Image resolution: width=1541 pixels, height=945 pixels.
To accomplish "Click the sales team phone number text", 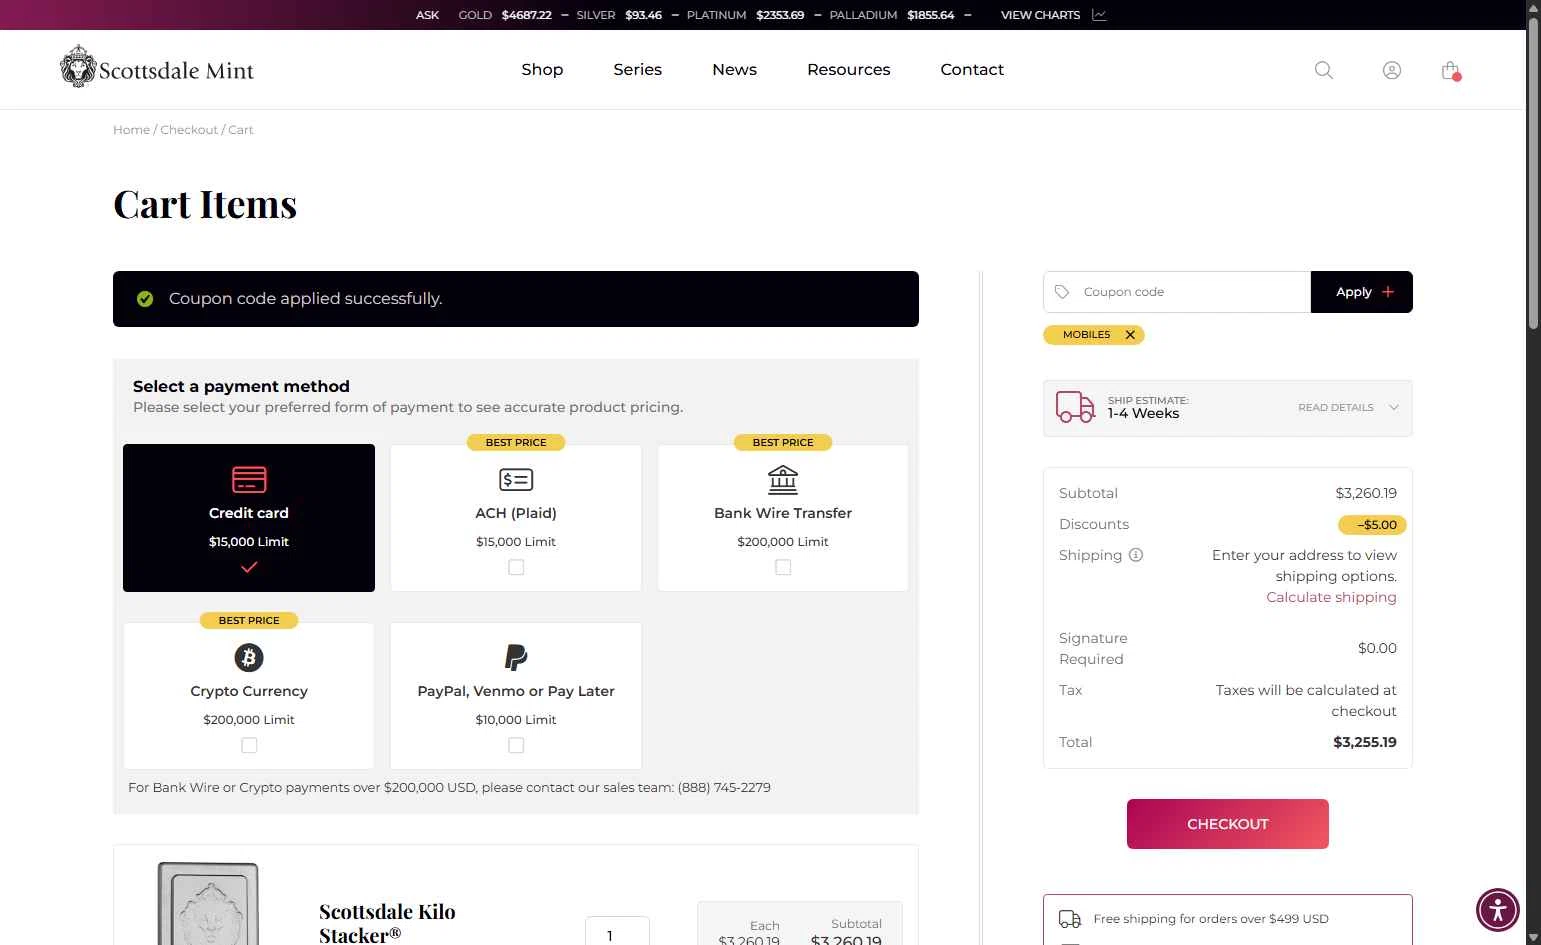I will [x=724, y=788].
